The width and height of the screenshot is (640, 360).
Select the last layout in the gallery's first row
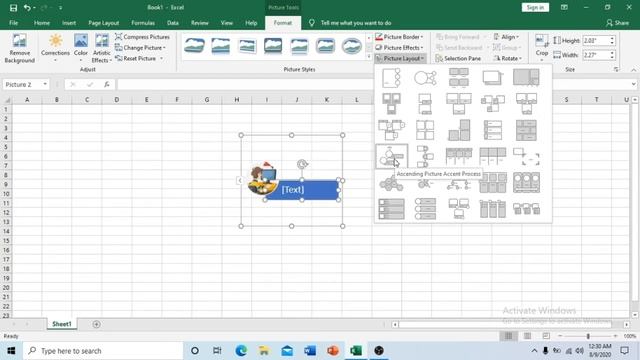click(526, 78)
